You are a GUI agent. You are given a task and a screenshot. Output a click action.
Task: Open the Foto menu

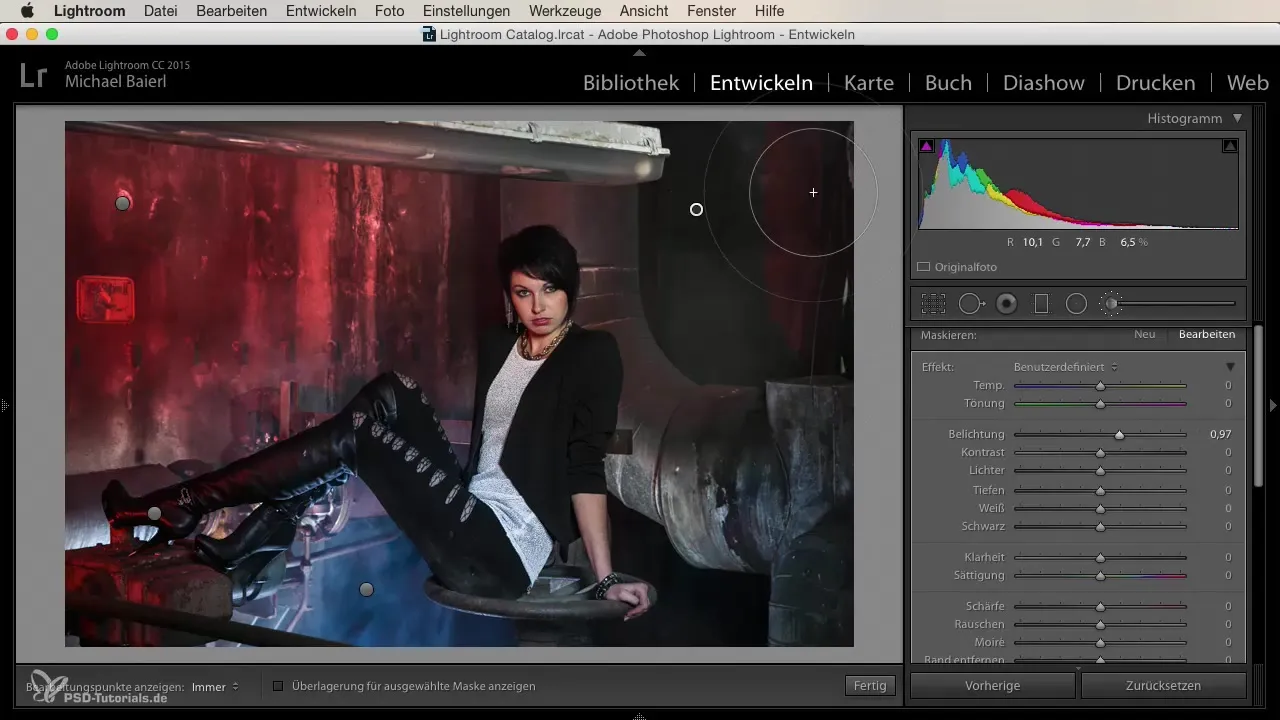pyautogui.click(x=389, y=11)
